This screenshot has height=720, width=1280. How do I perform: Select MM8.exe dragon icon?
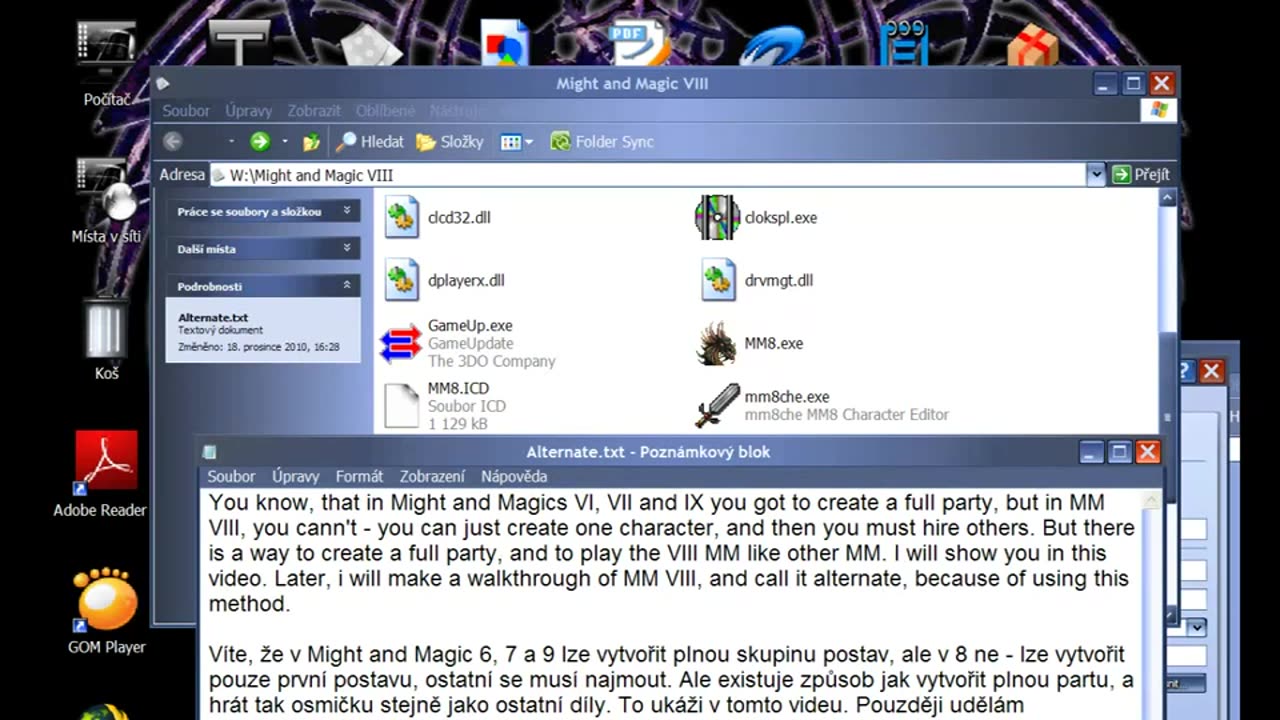[x=717, y=344]
